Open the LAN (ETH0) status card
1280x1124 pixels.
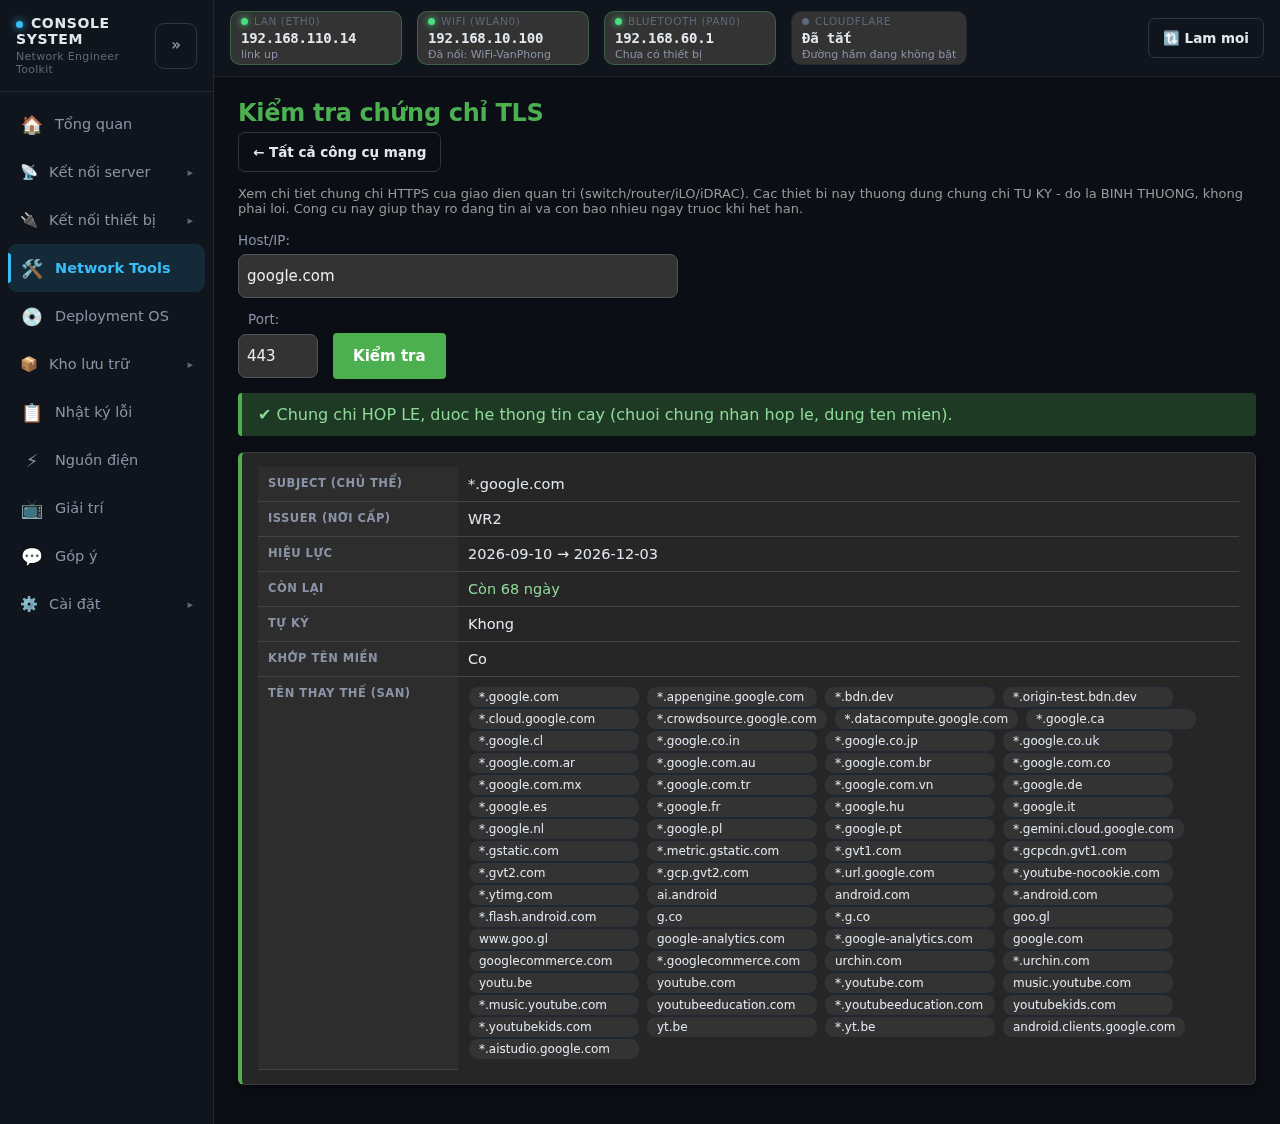tap(316, 38)
